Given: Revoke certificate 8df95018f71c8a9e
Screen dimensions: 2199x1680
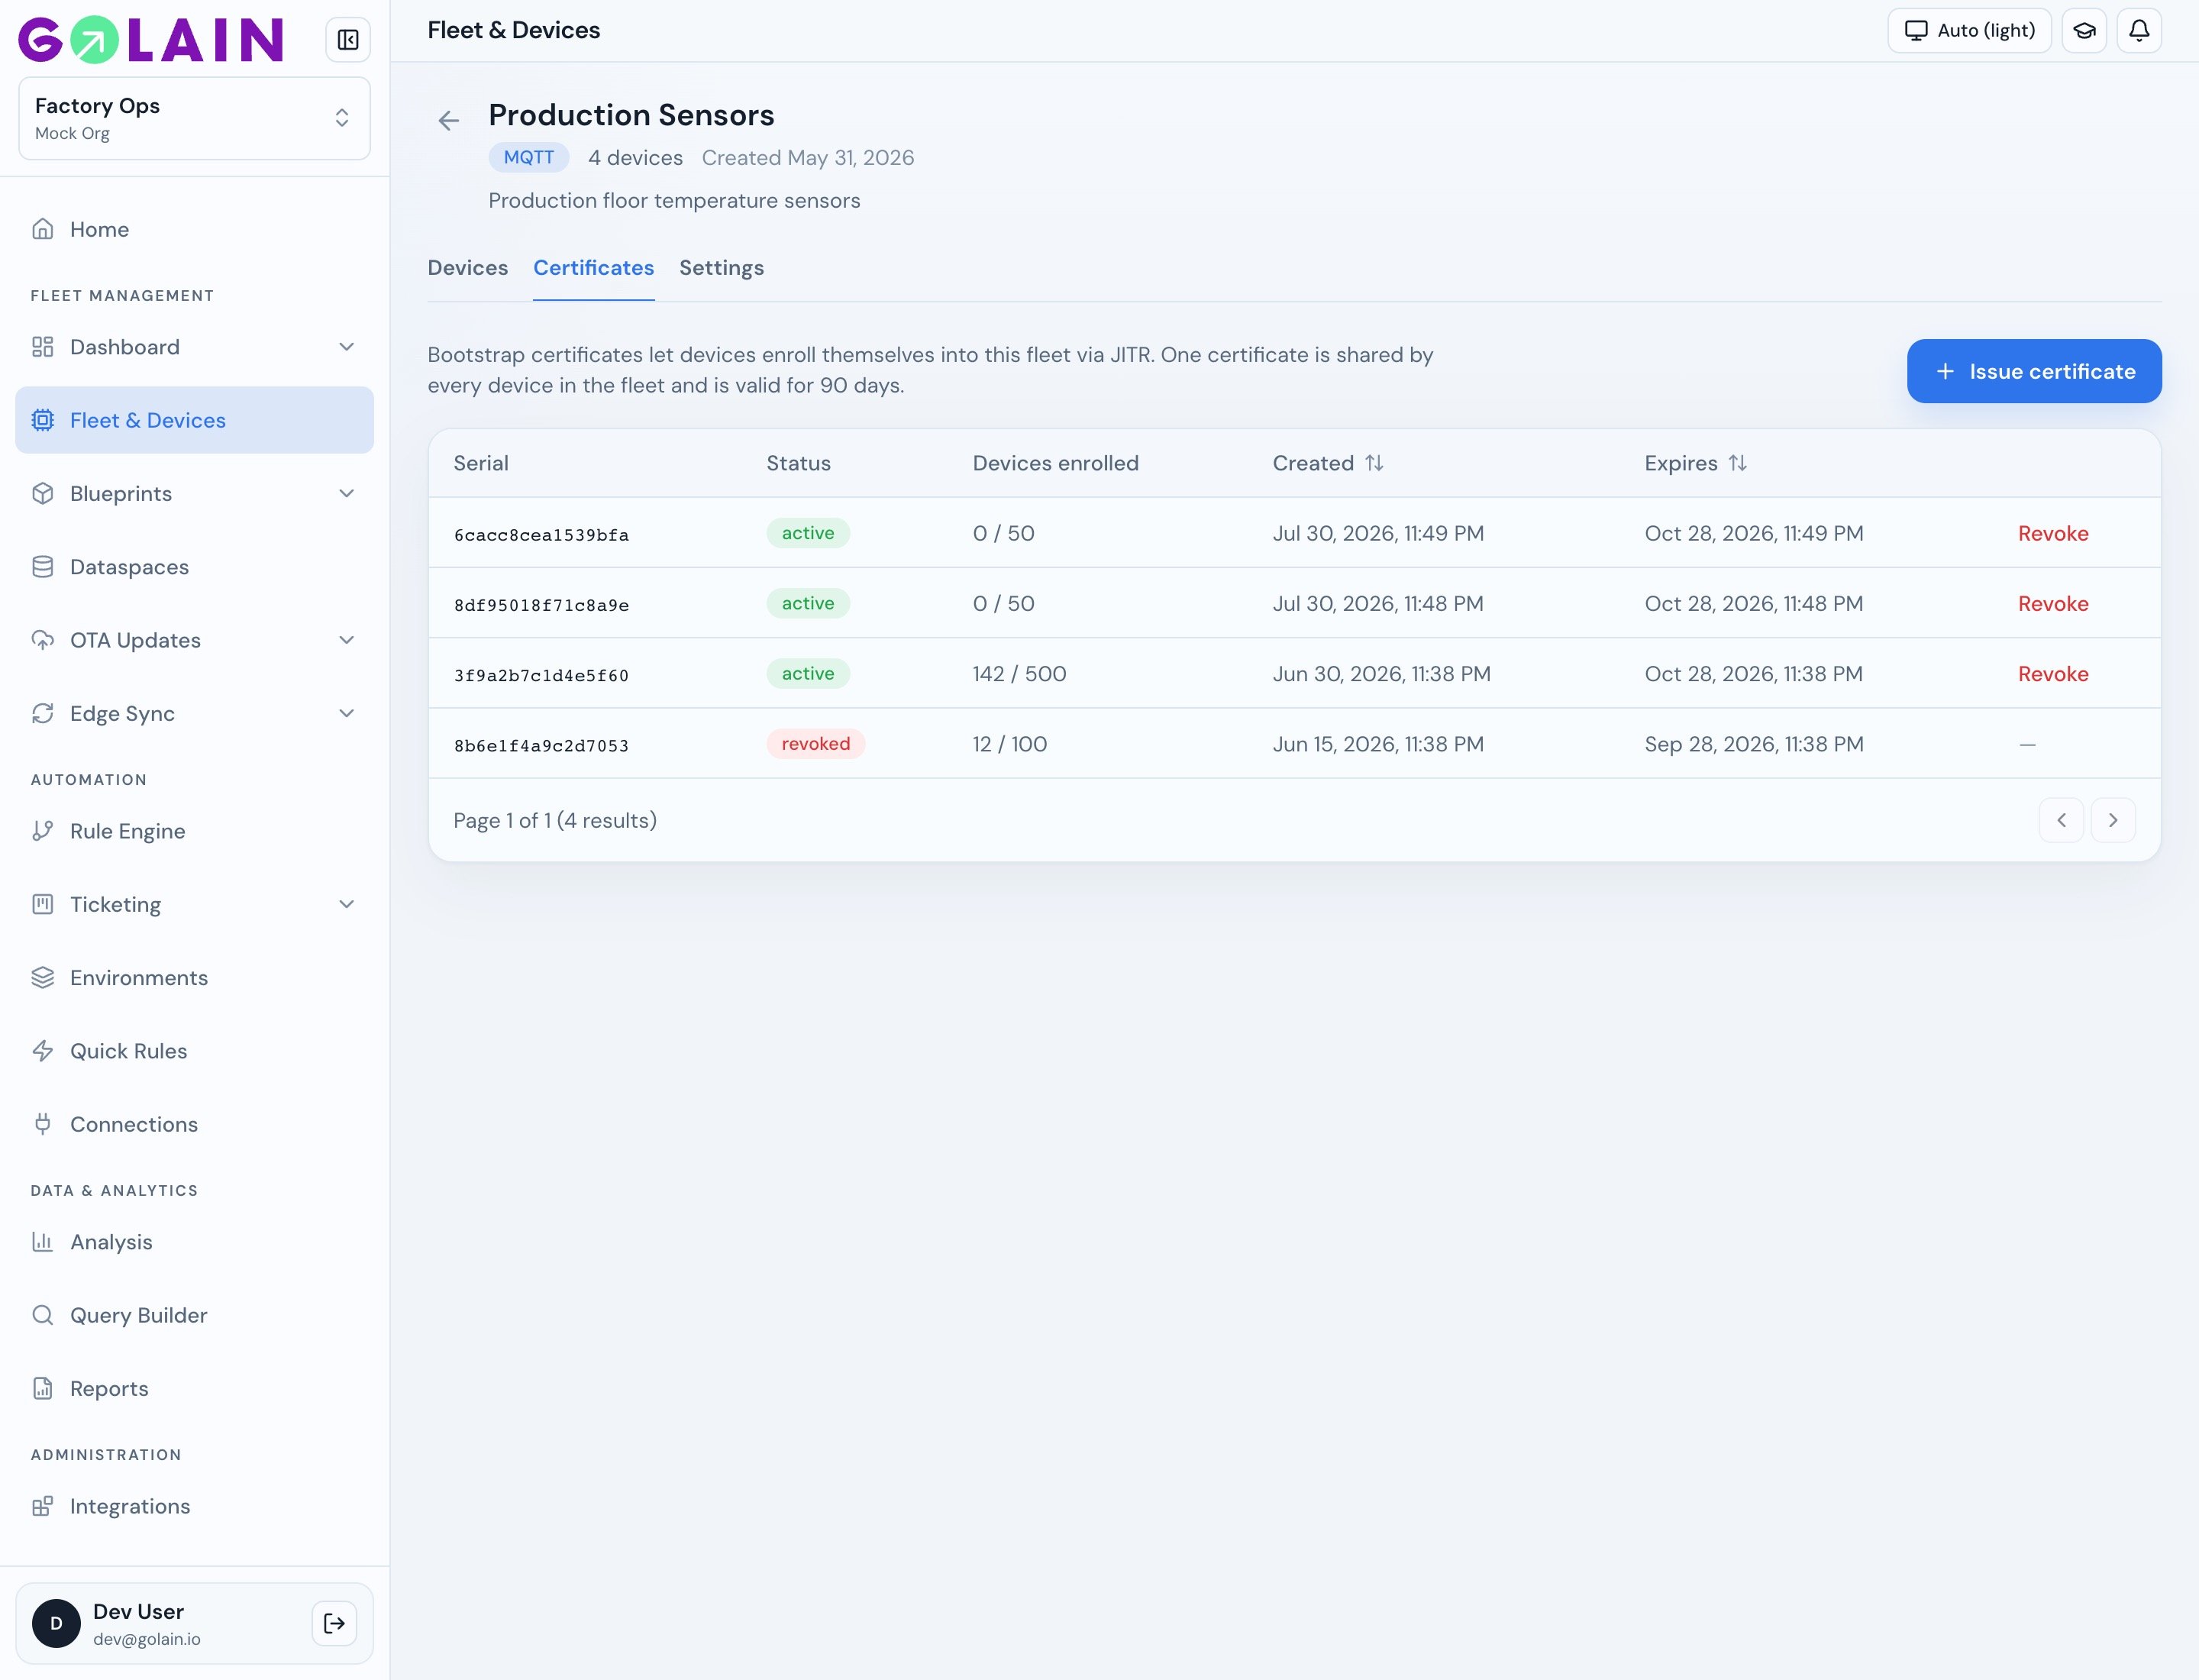Looking at the screenshot, I should tap(2052, 604).
